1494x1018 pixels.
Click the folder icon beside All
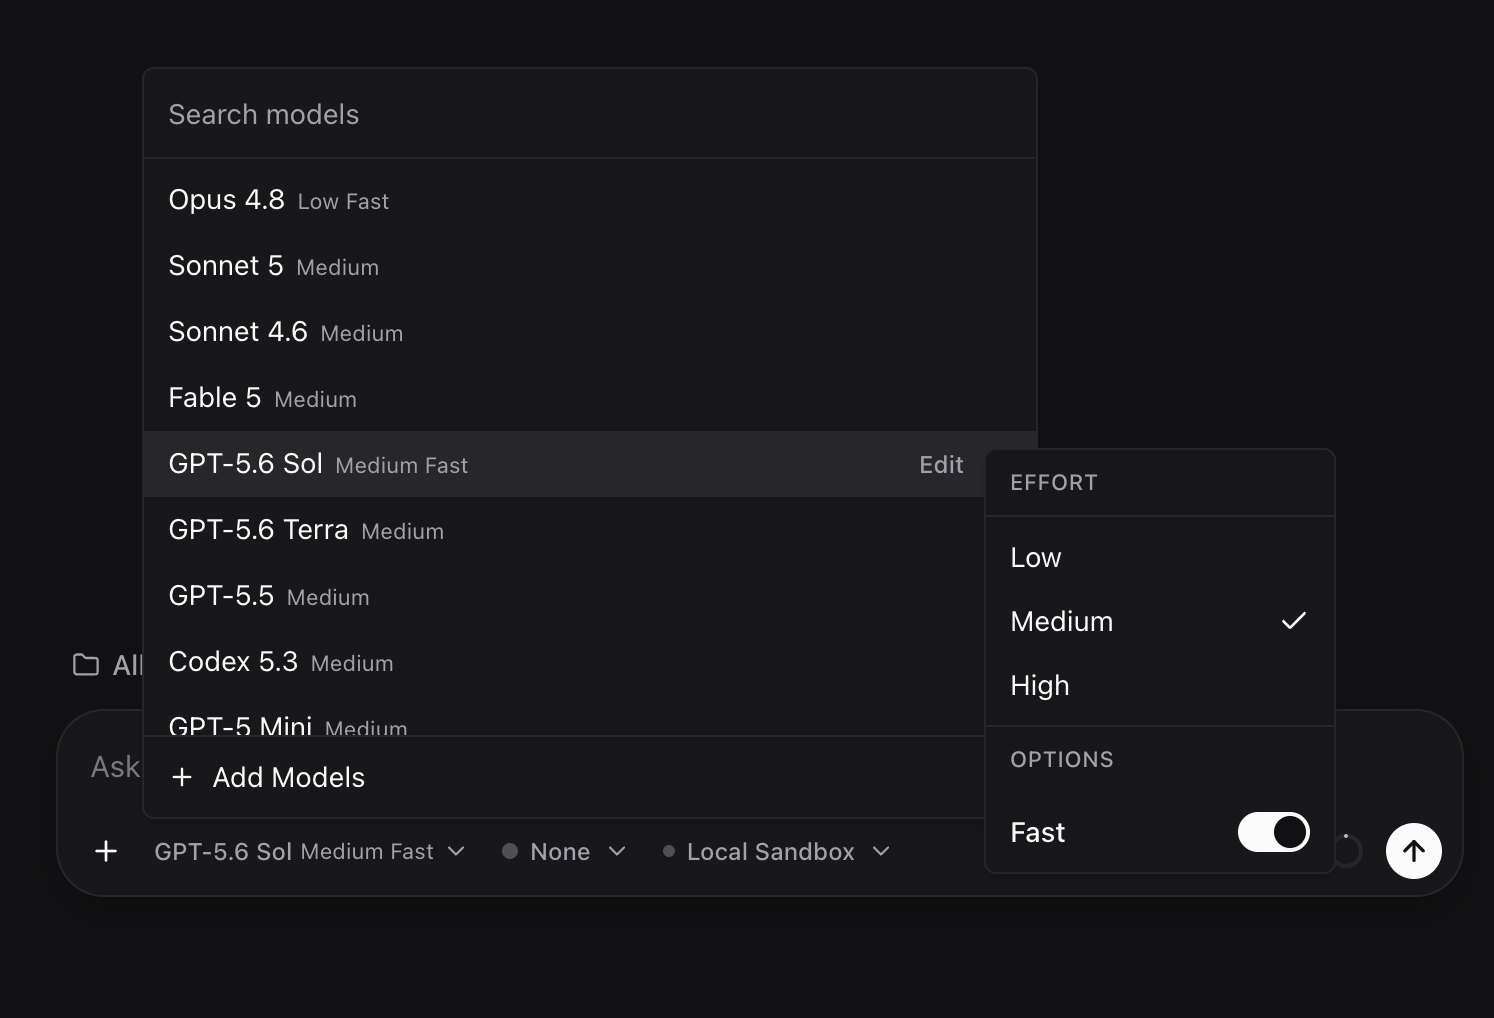pos(86,665)
